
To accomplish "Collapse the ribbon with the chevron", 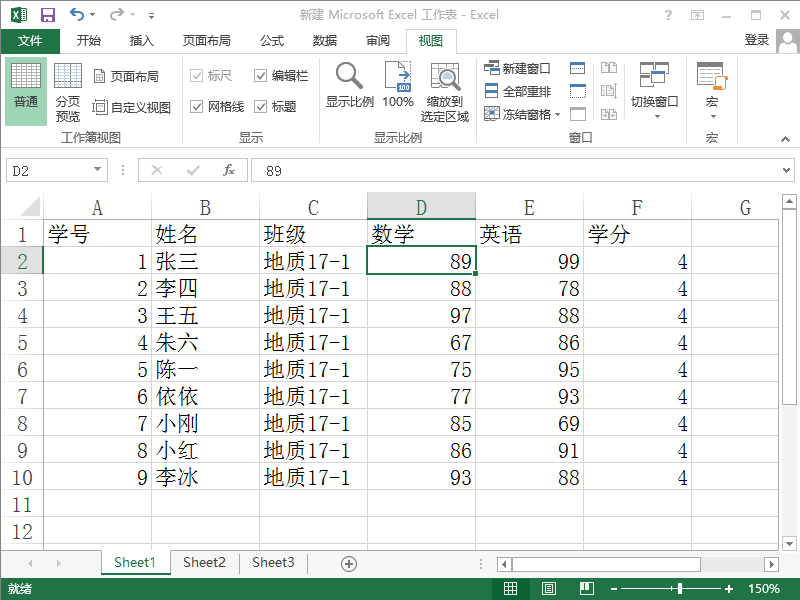I will coord(785,139).
